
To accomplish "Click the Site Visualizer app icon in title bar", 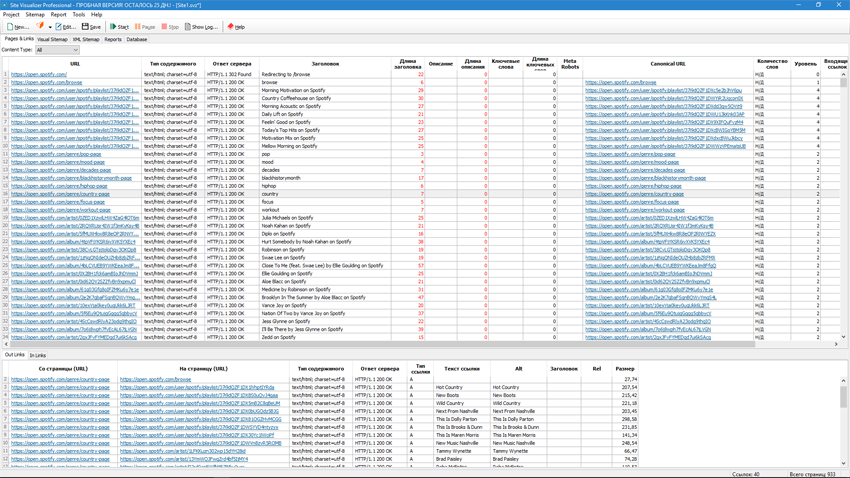I will click(4, 5).
